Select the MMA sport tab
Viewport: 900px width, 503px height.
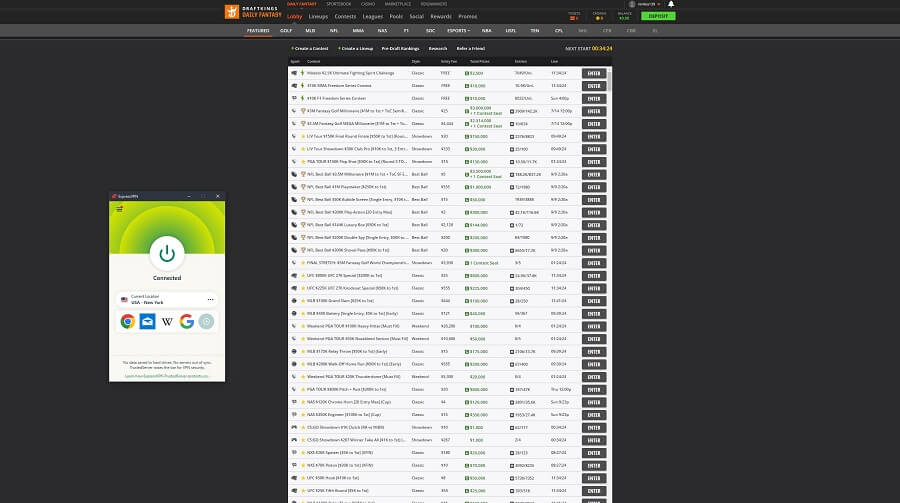(x=358, y=30)
